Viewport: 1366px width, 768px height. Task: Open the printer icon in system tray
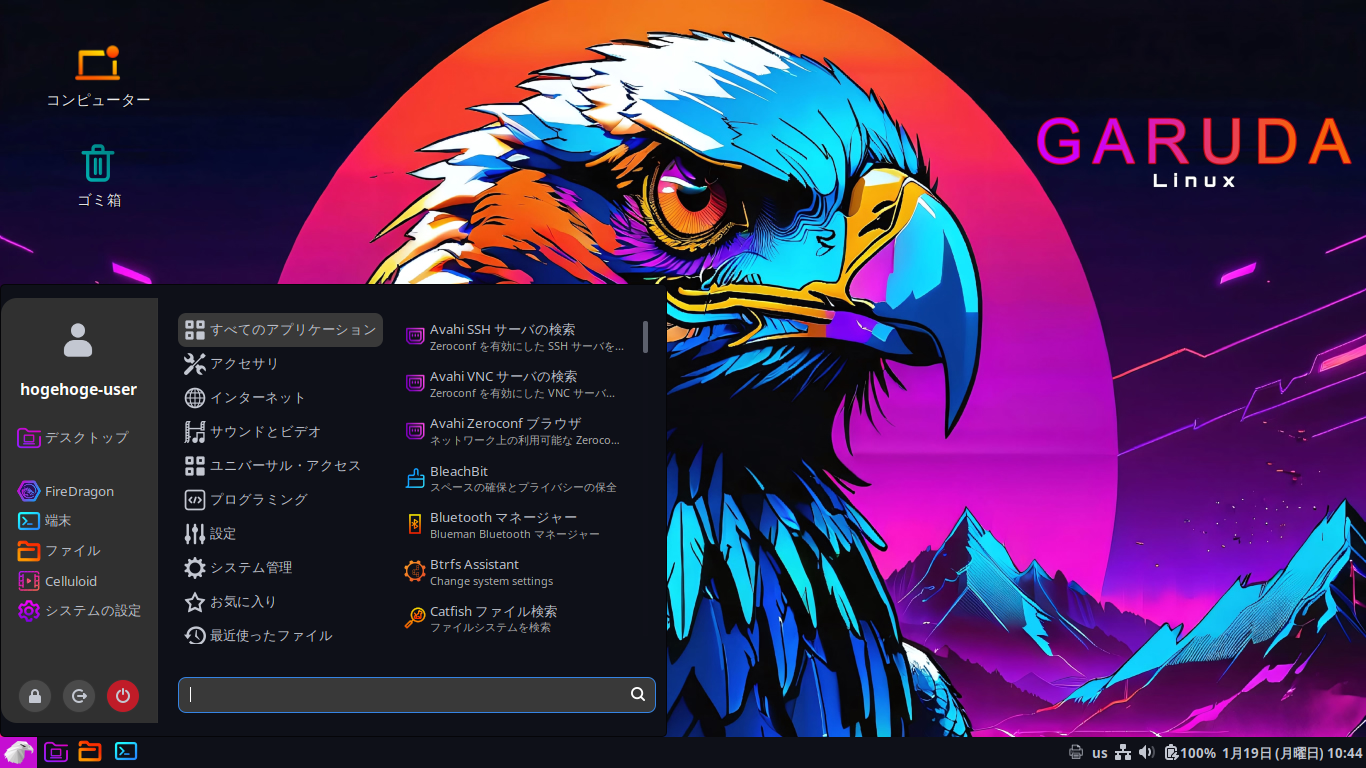coord(1075,753)
